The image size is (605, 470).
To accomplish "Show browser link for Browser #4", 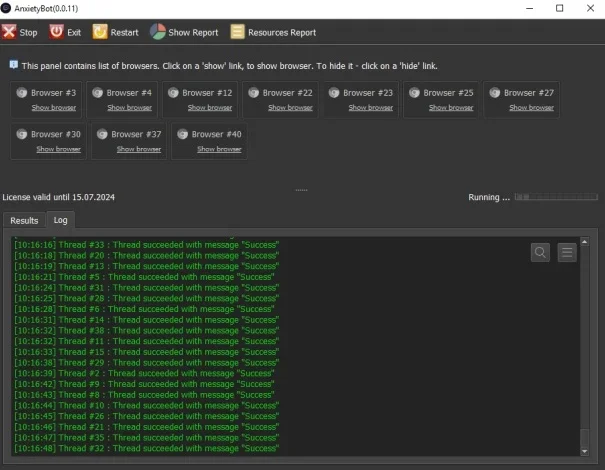I will click(x=130, y=108).
